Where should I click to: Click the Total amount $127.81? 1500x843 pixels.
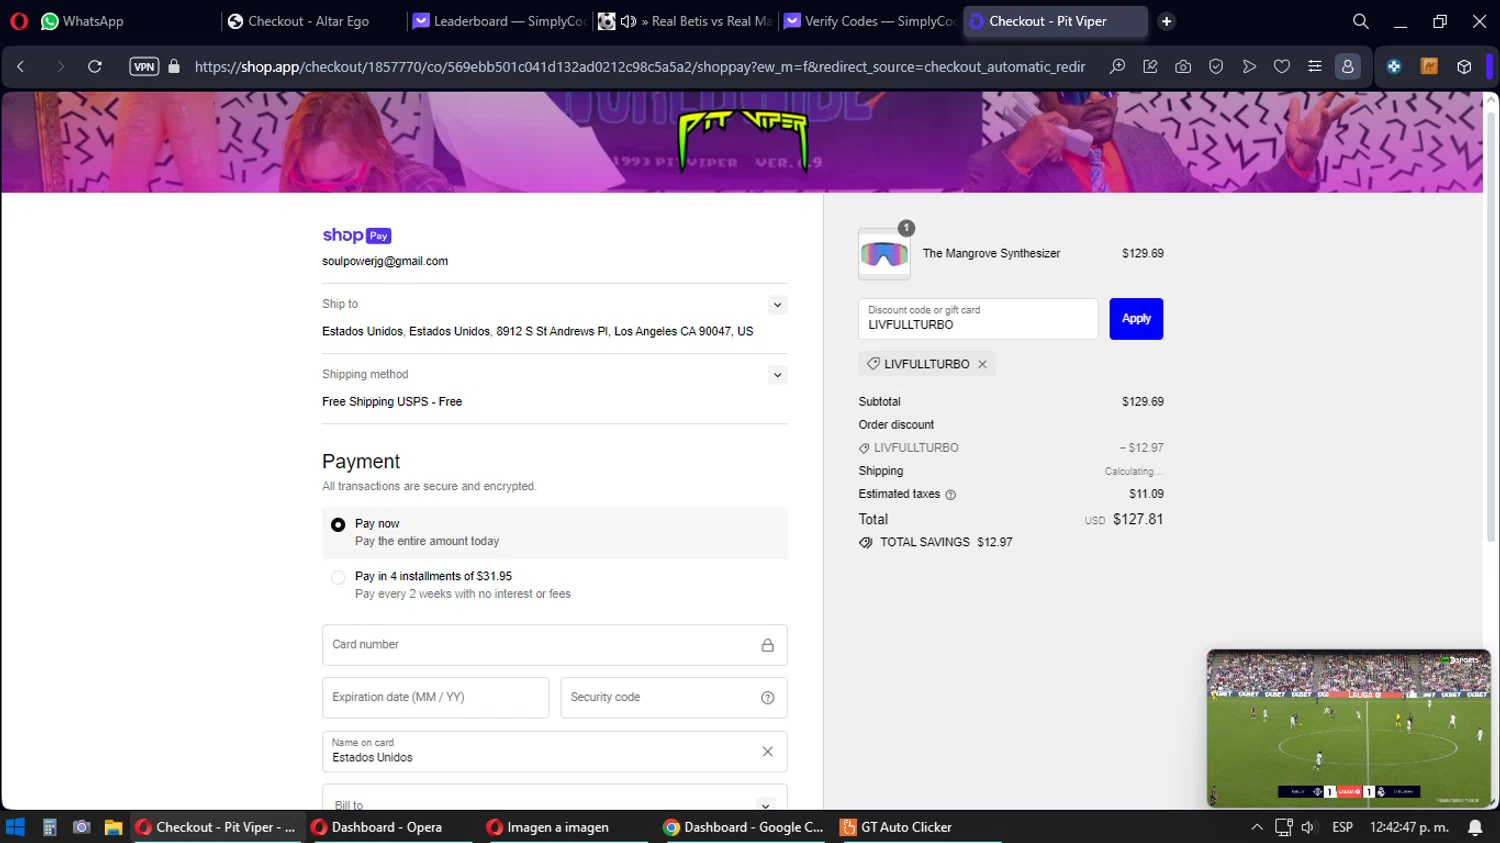pos(1138,519)
